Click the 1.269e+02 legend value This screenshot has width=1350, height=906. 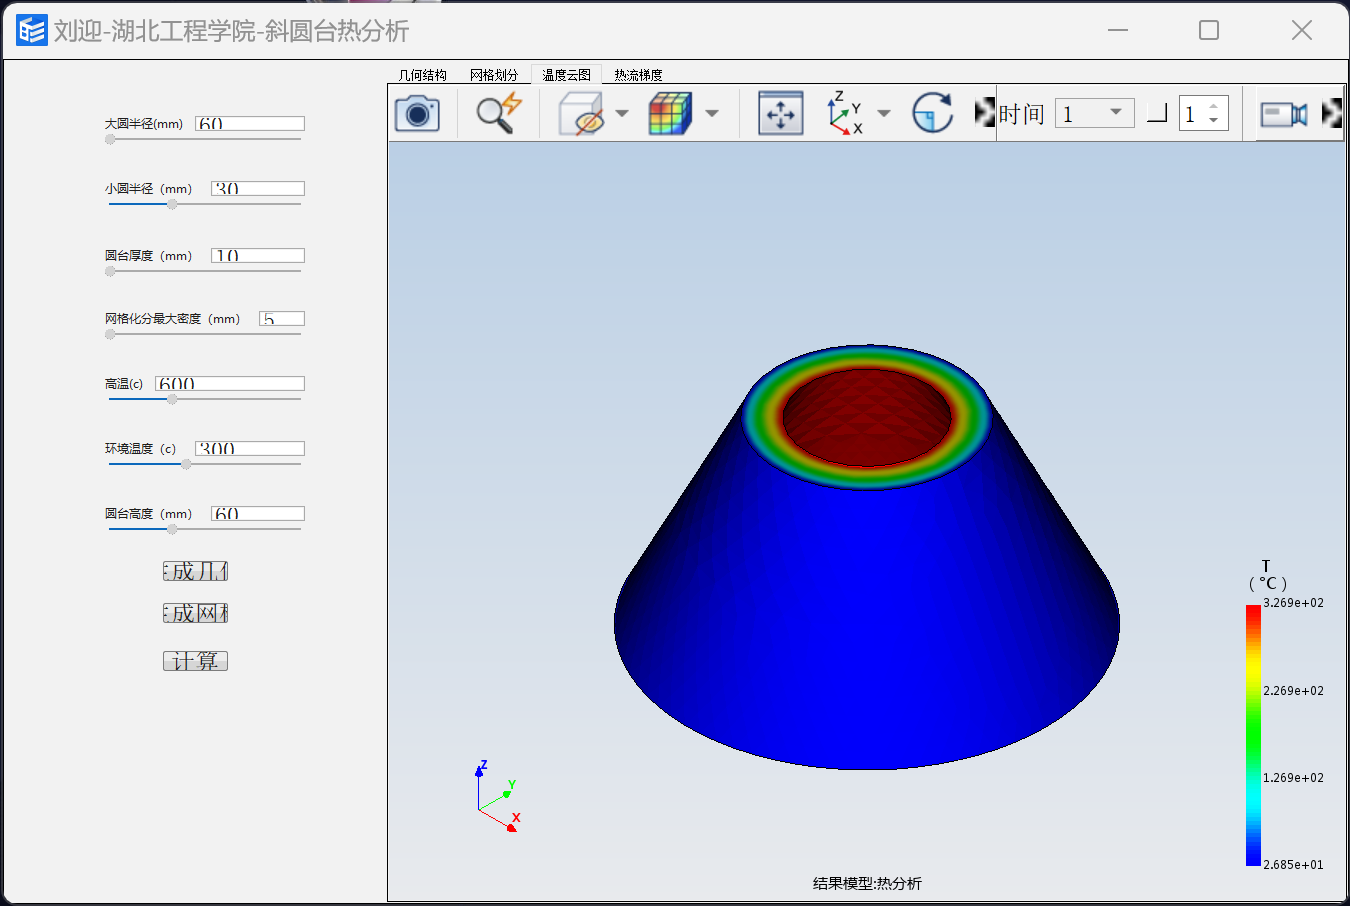[x=1293, y=778]
